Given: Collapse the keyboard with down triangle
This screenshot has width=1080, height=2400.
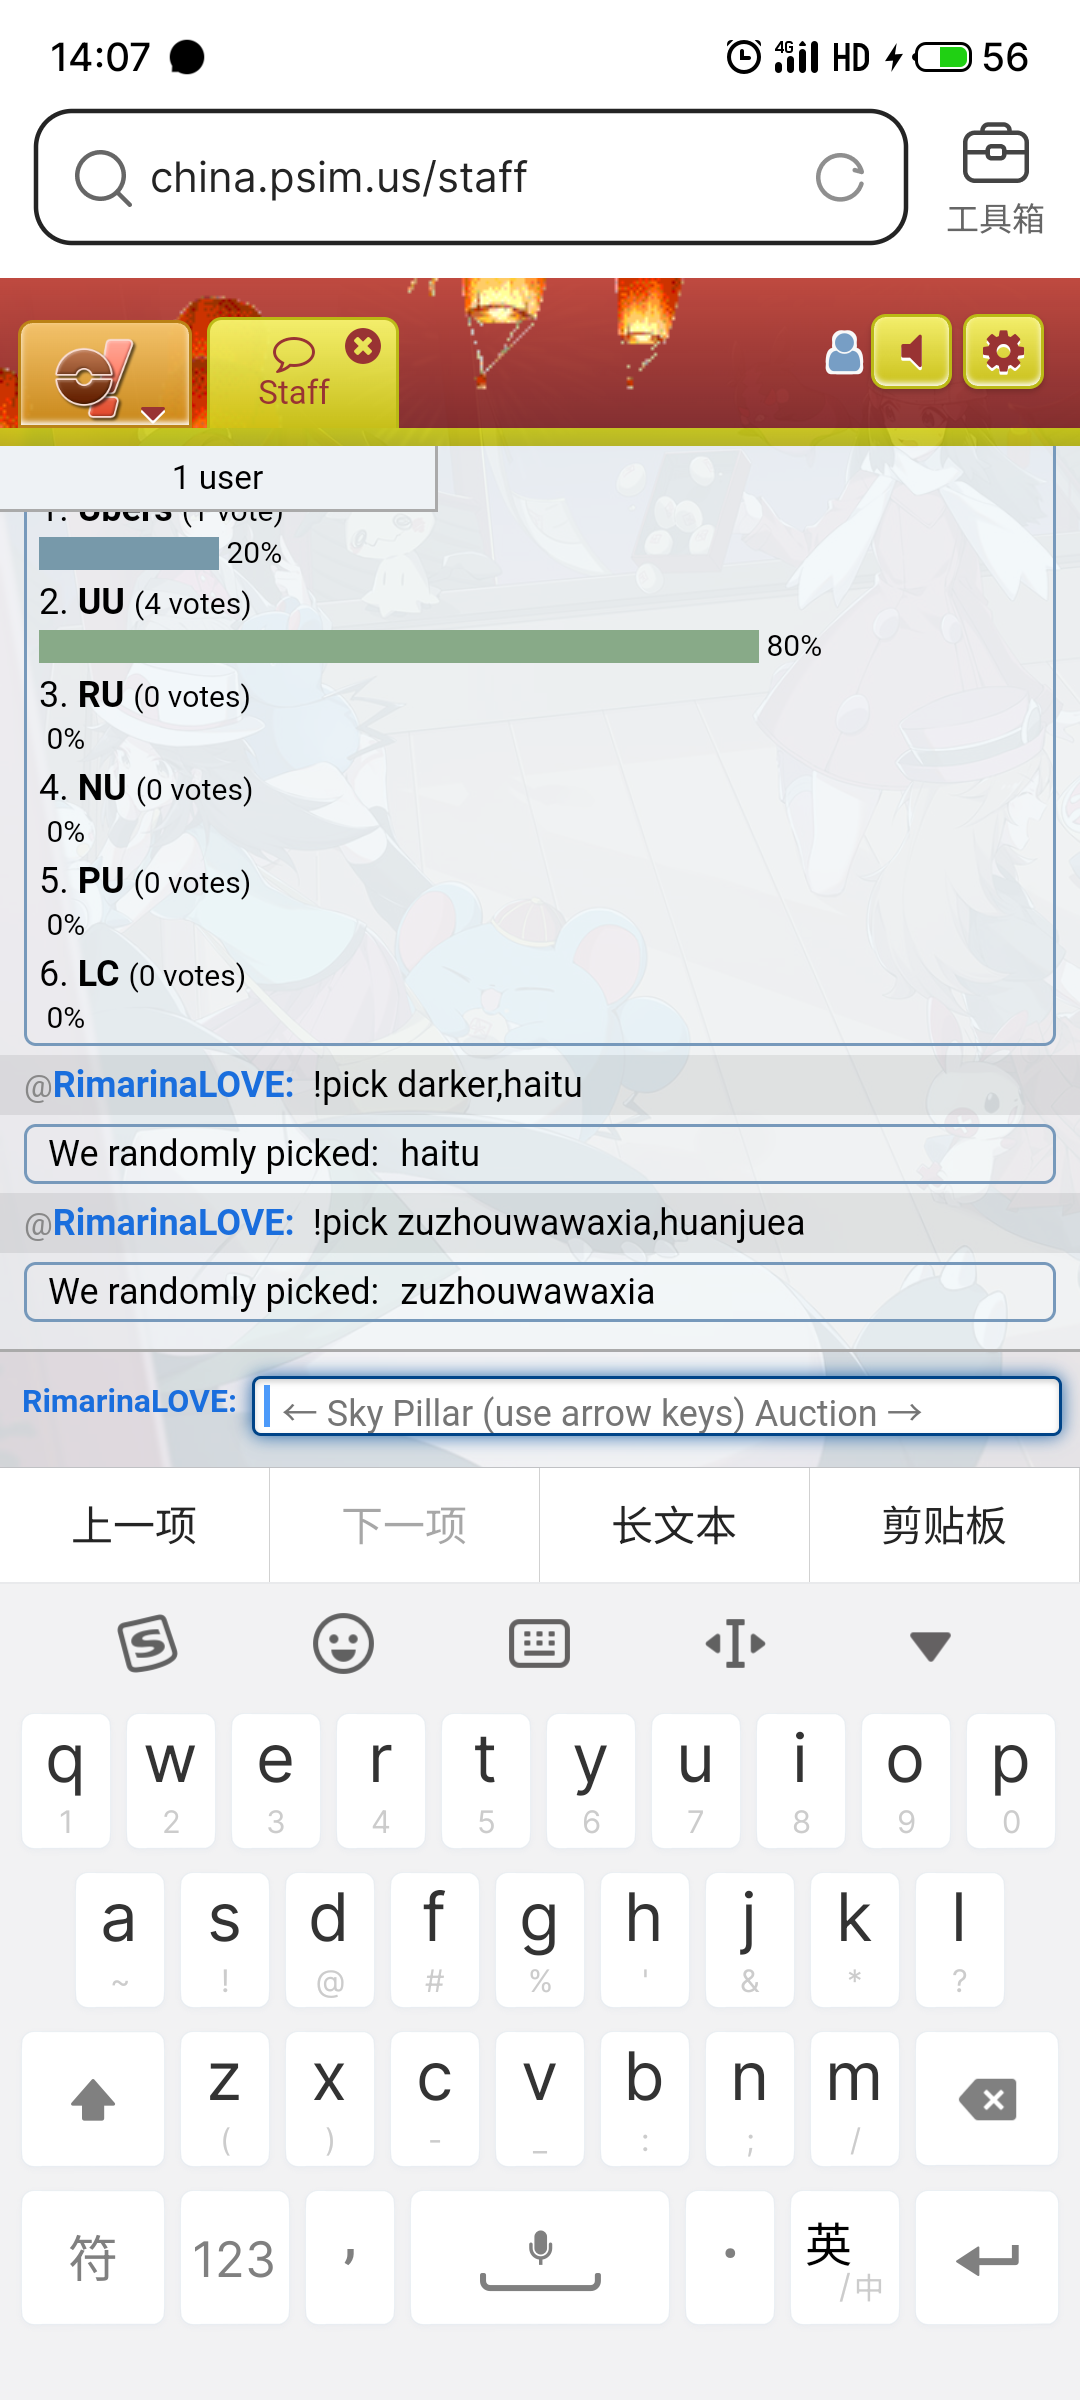Looking at the screenshot, I should [x=930, y=1645].
